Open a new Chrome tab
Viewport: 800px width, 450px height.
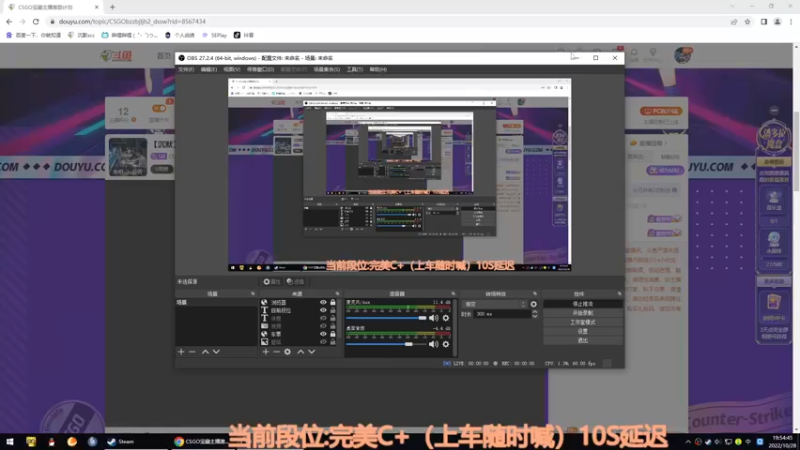coord(112,7)
